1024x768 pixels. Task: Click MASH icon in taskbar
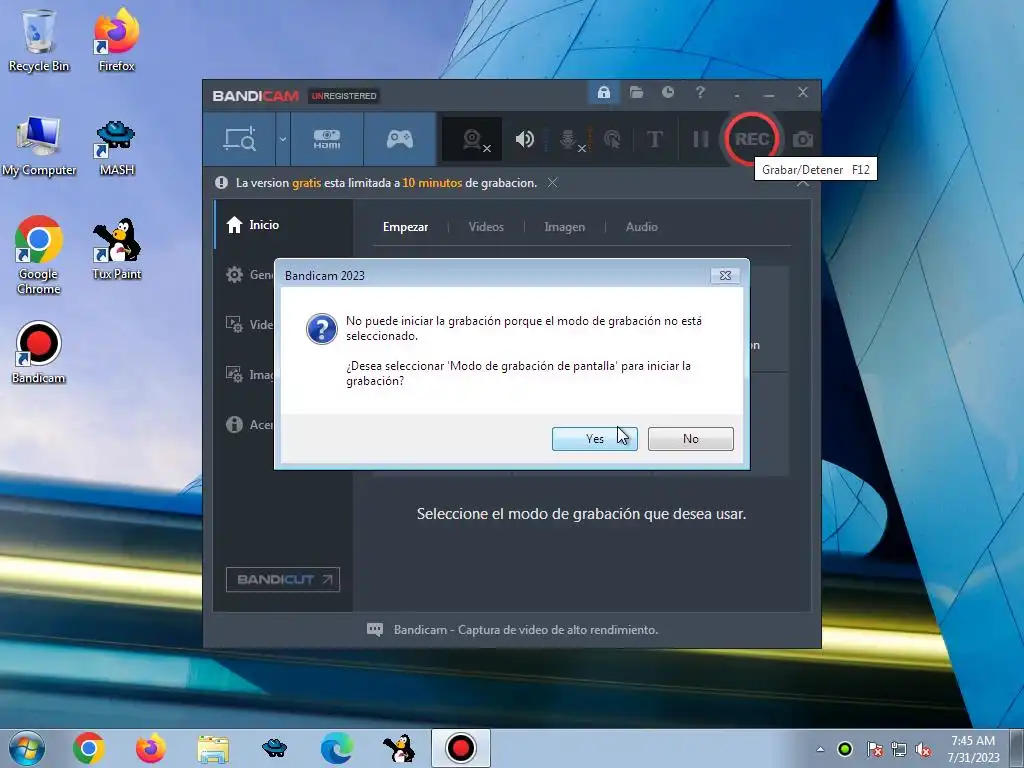(x=274, y=748)
